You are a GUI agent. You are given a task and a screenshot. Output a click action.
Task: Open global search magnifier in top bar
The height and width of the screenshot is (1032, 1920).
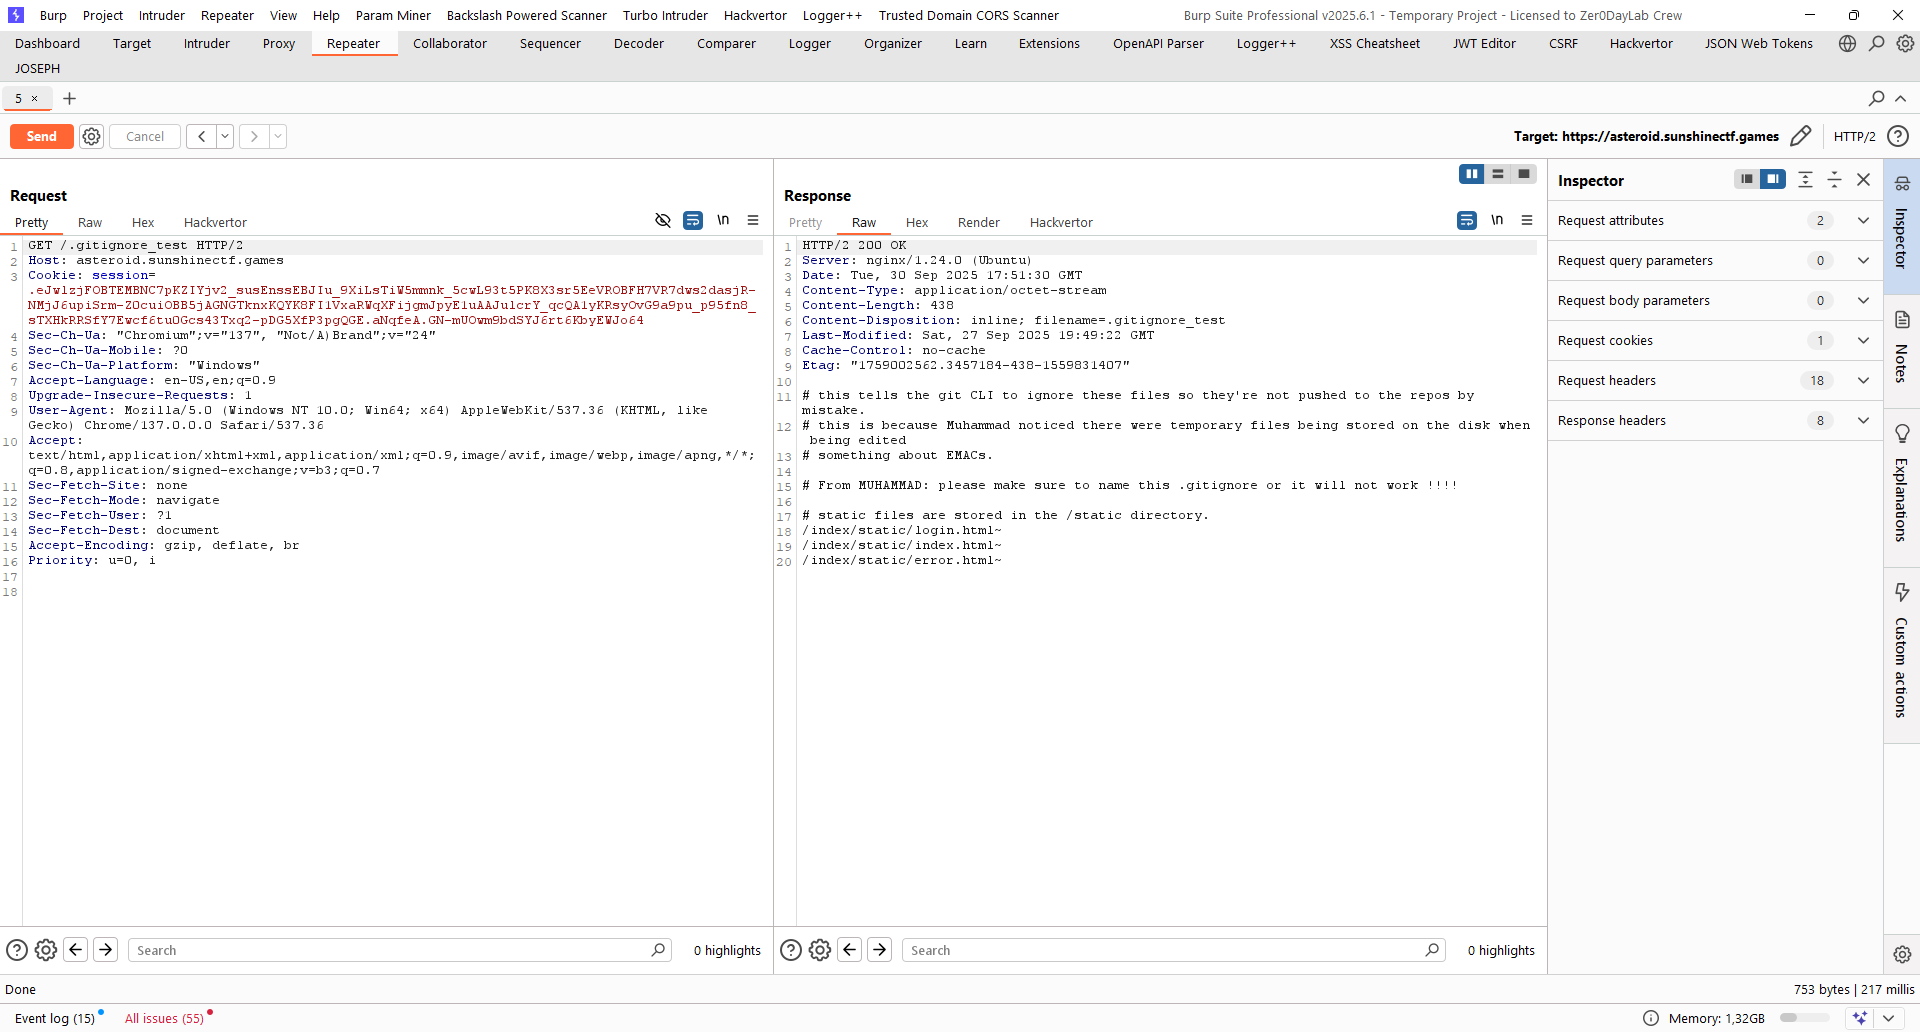[x=1876, y=43]
